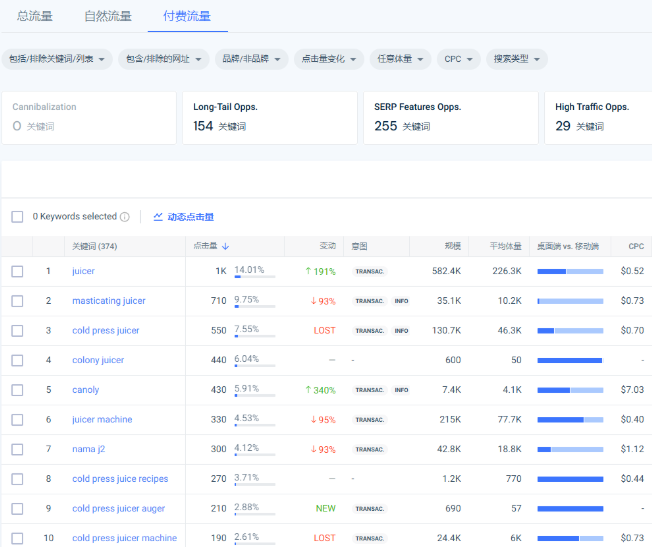Image resolution: width=652 pixels, height=547 pixels.
Task: Click the INFO badge in the masticating juicer row
Action: (401, 301)
